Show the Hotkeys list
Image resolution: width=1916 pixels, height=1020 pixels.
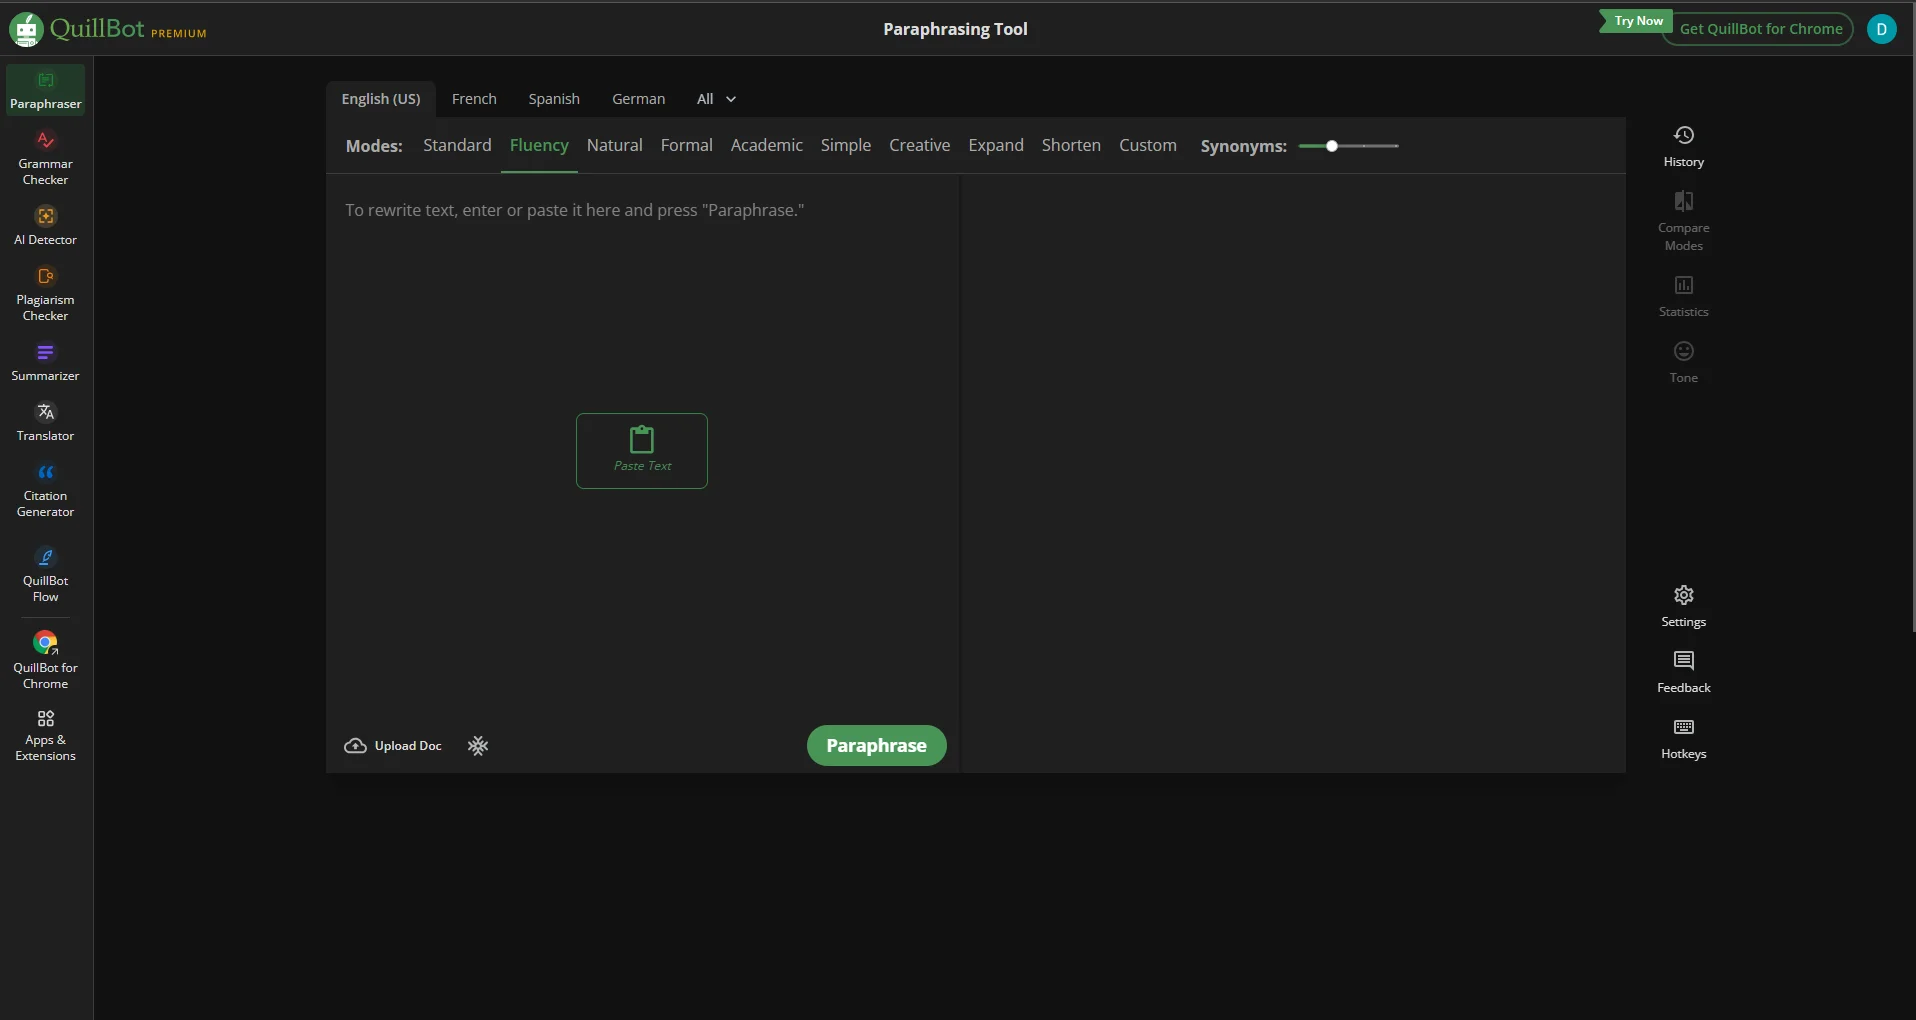[1684, 738]
